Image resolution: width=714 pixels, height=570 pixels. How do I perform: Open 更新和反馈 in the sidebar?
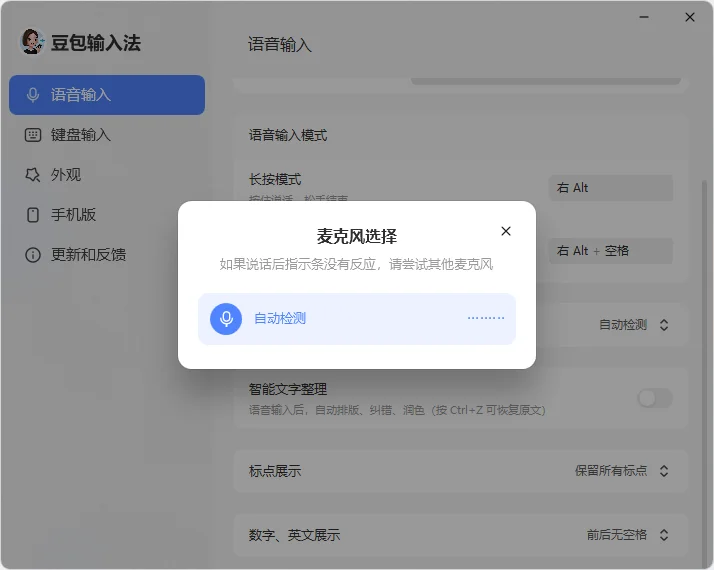107,255
